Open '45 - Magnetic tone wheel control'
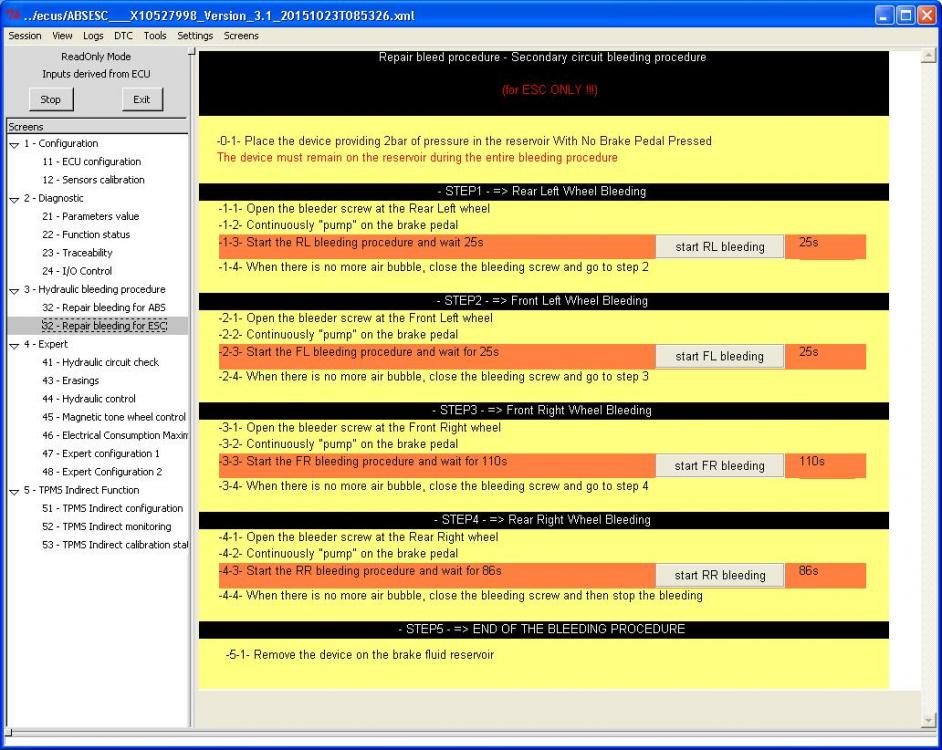 point(114,417)
